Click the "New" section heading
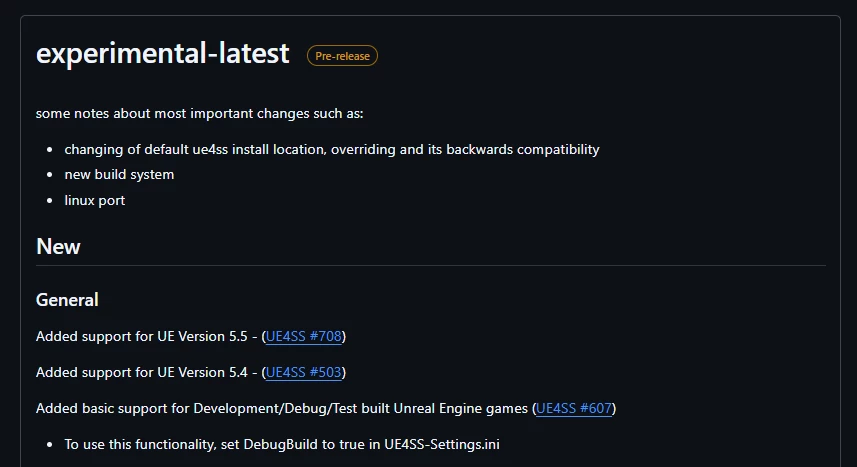Viewport: 857px width, 467px height. [x=58, y=247]
